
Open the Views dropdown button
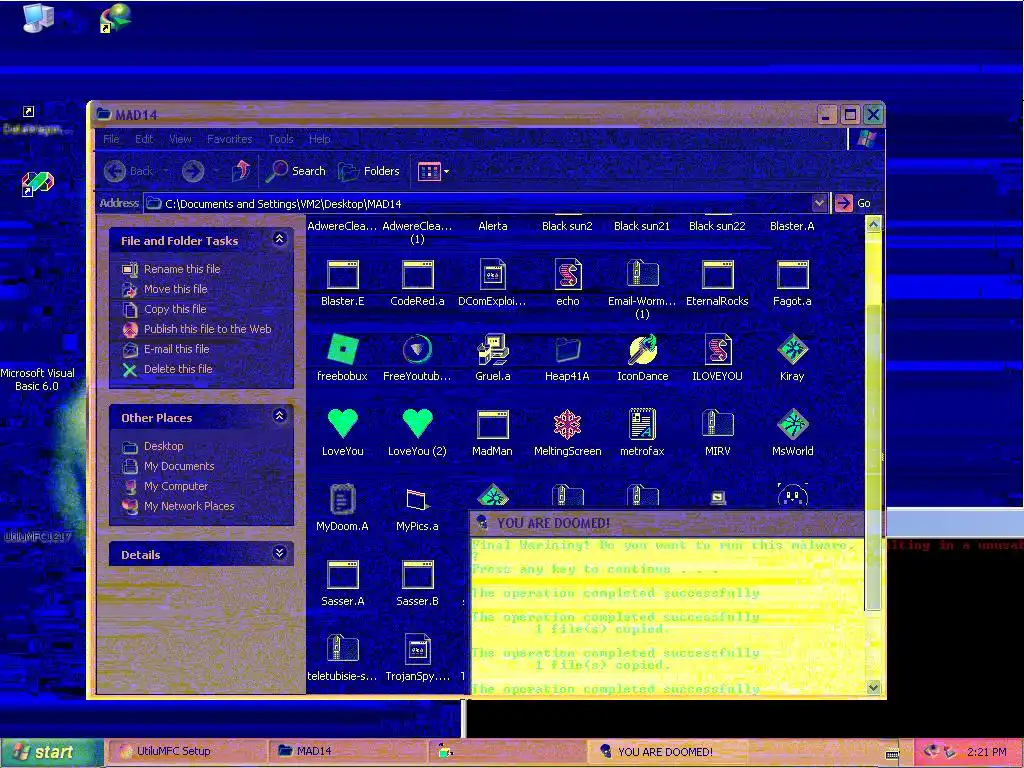[434, 172]
